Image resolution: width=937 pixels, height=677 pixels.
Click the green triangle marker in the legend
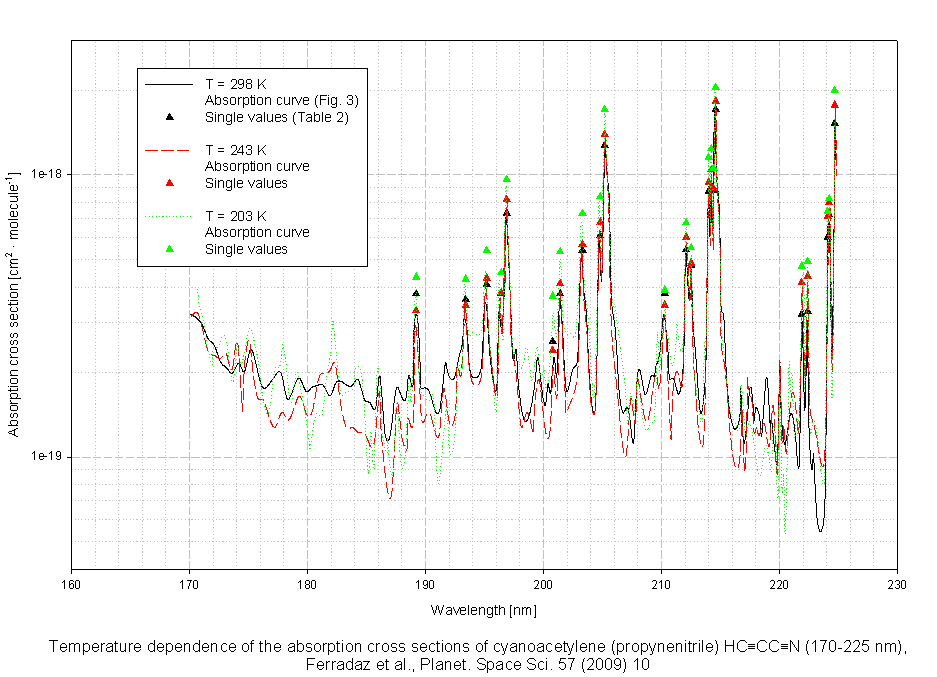click(169, 249)
